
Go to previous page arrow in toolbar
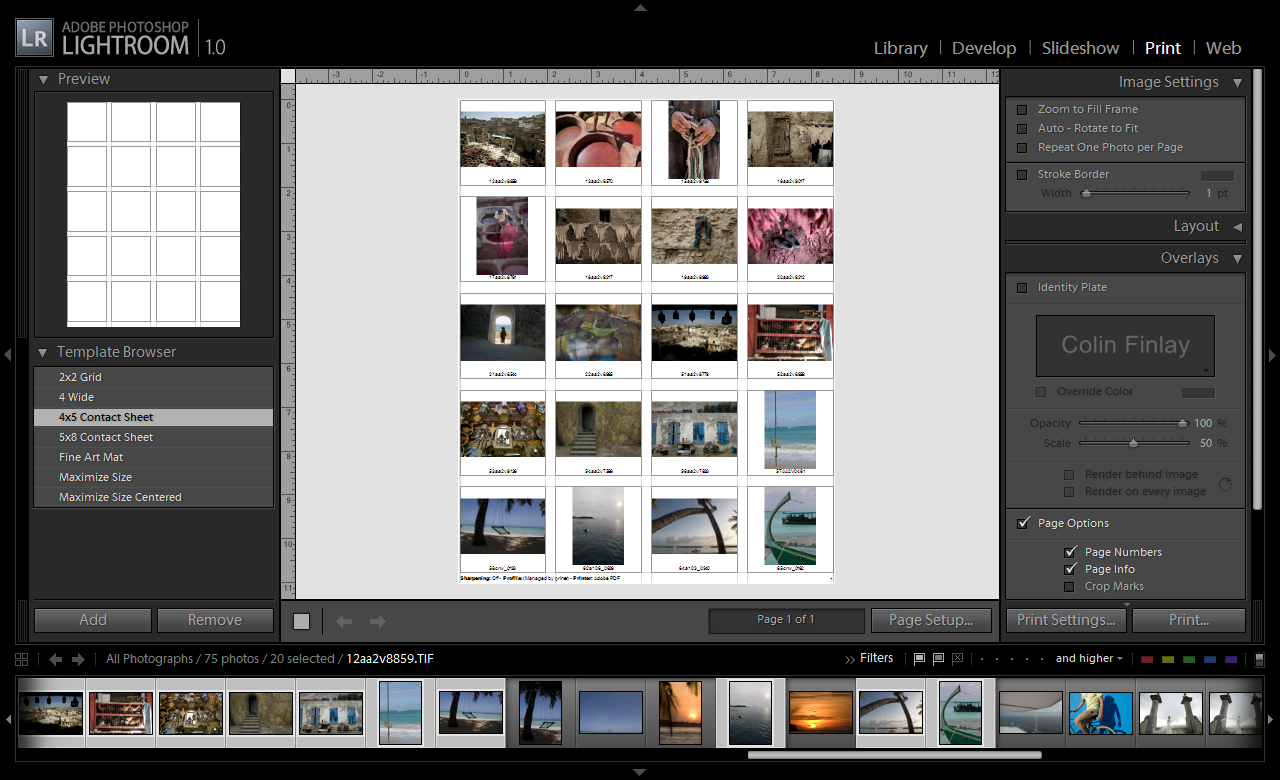[344, 621]
